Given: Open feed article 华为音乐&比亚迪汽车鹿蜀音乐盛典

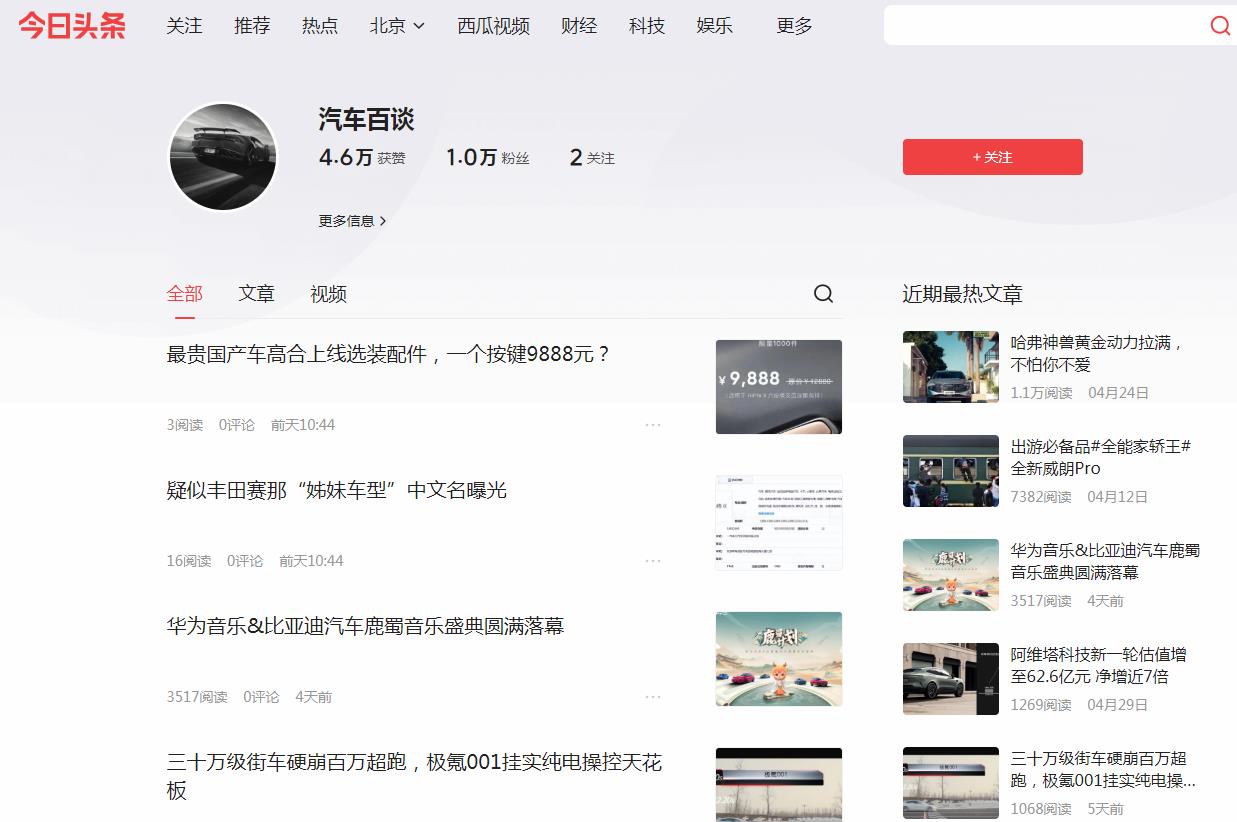Looking at the screenshot, I should point(365,626).
